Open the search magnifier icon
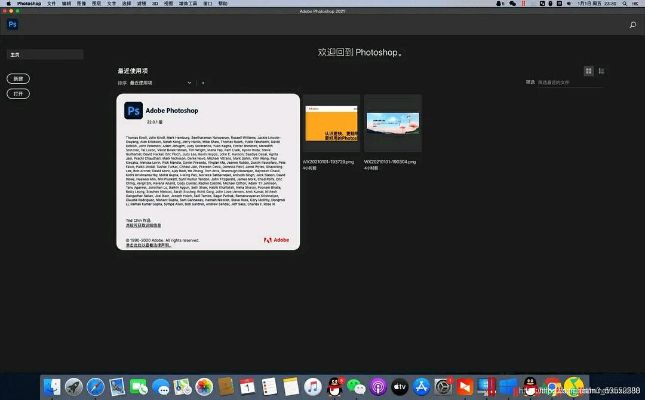 [x=632, y=24]
